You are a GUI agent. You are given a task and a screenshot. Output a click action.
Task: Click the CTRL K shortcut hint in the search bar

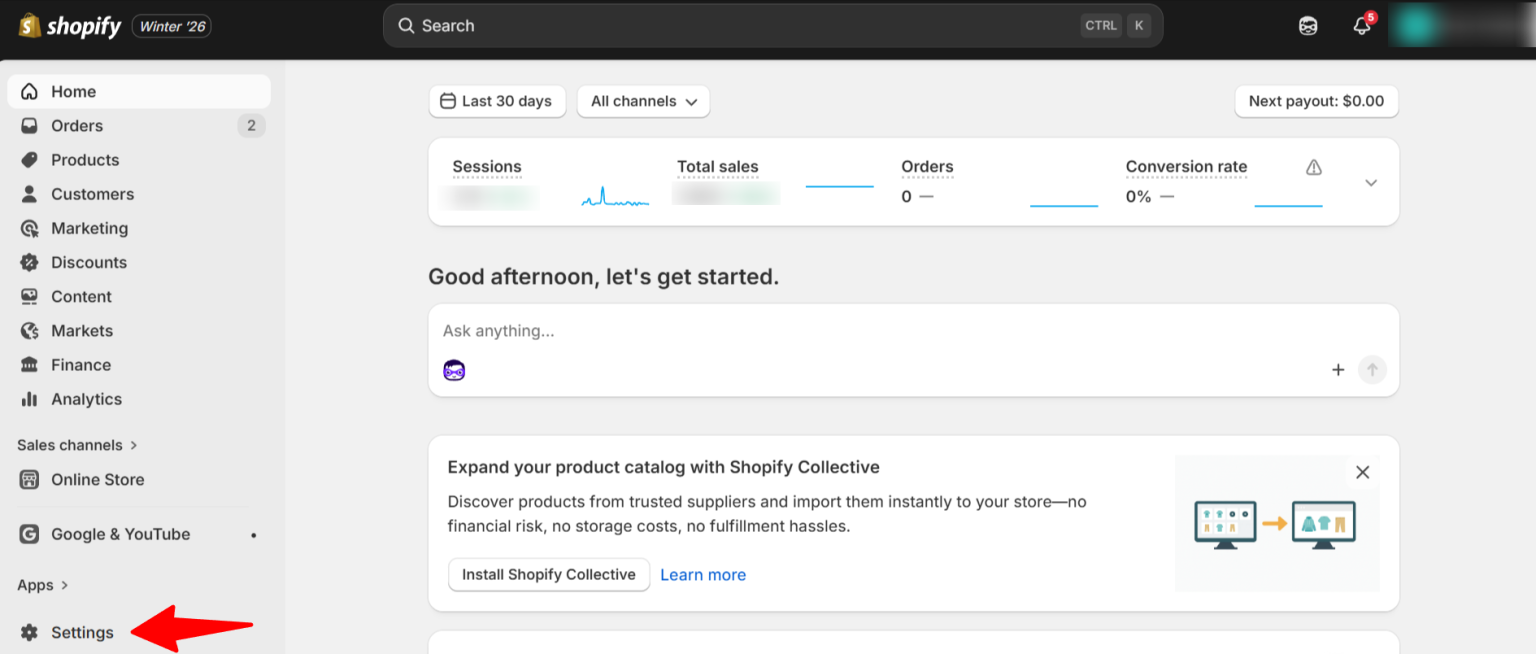1116,26
